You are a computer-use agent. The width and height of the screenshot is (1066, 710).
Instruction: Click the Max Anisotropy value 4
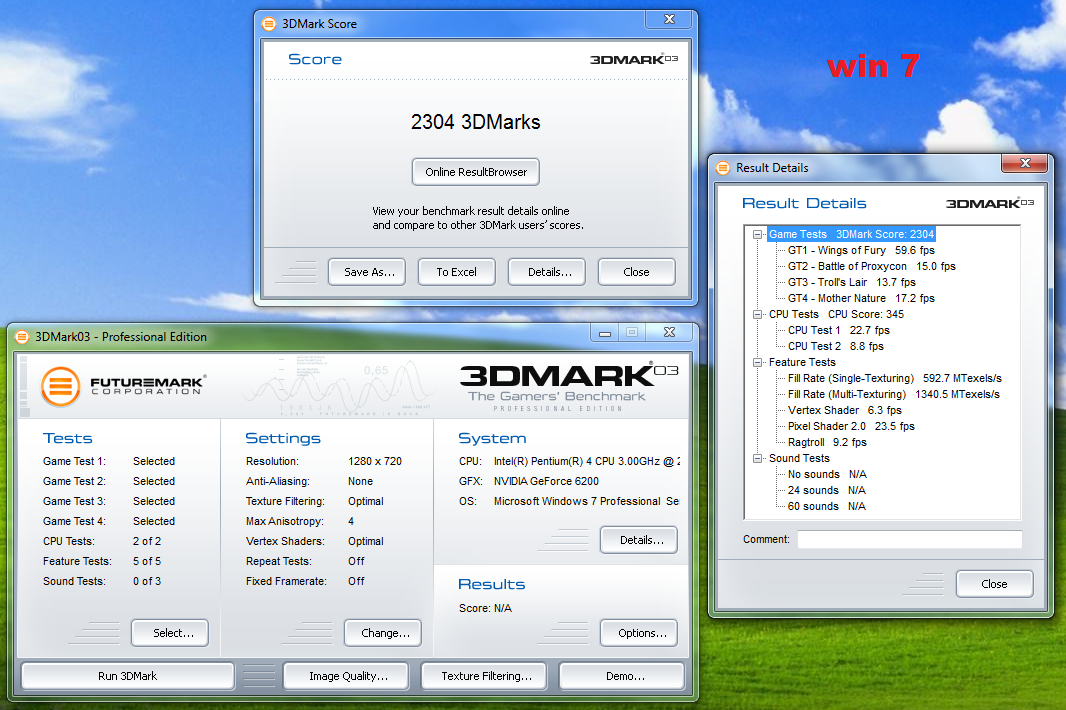click(x=351, y=521)
